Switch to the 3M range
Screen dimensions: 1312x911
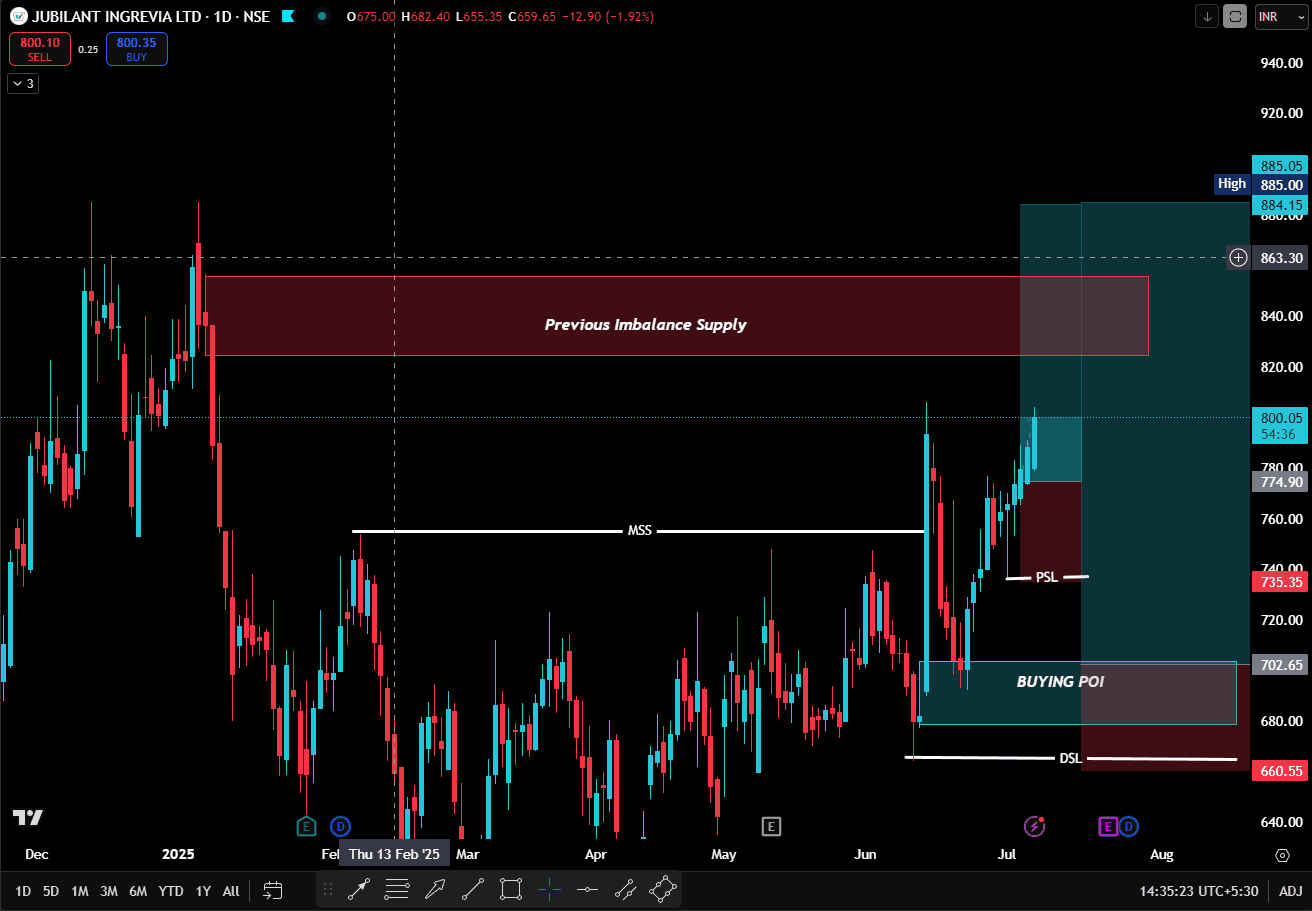click(x=109, y=890)
